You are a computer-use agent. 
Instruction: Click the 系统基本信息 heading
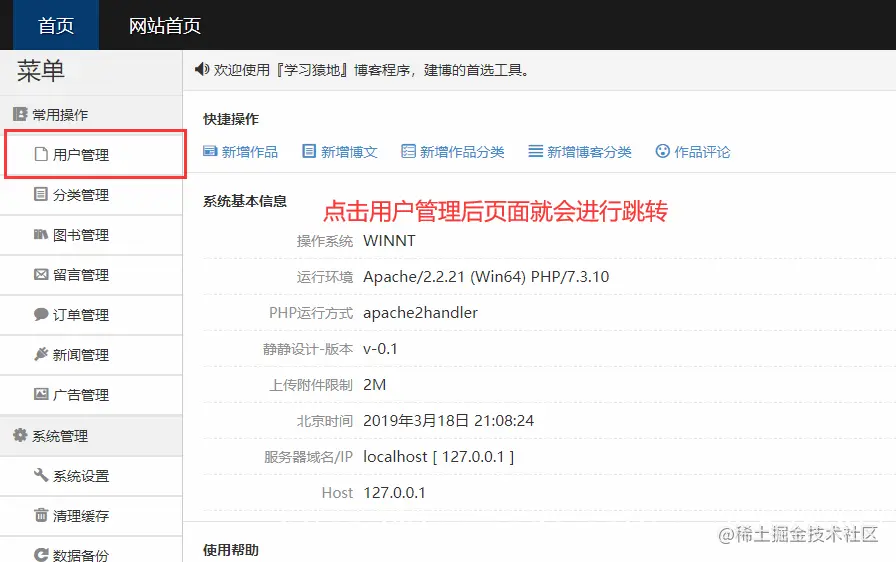click(245, 201)
